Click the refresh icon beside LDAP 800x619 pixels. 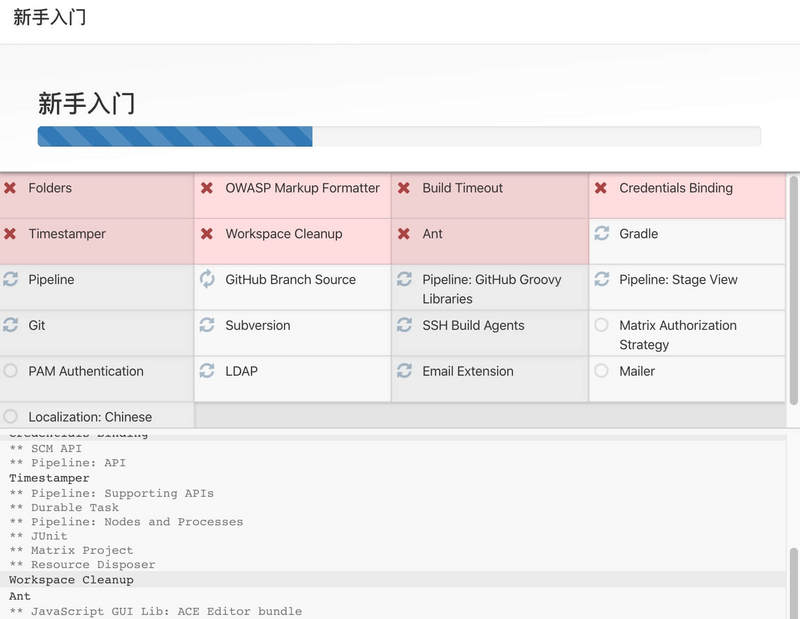207,370
